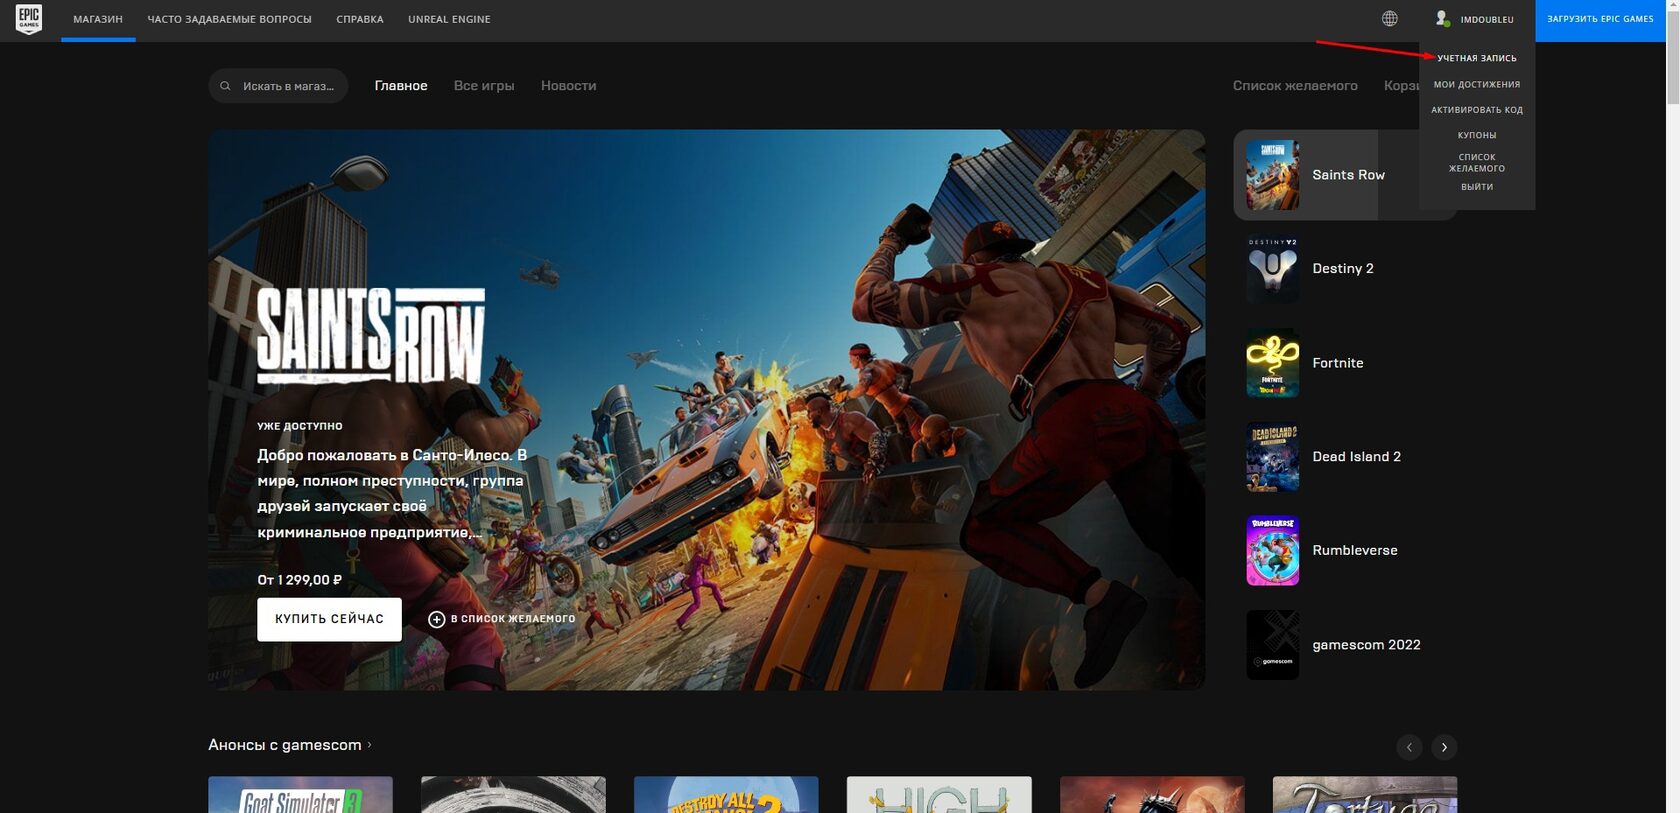Open the IMDOUBLEU account menu

click(1487, 19)
